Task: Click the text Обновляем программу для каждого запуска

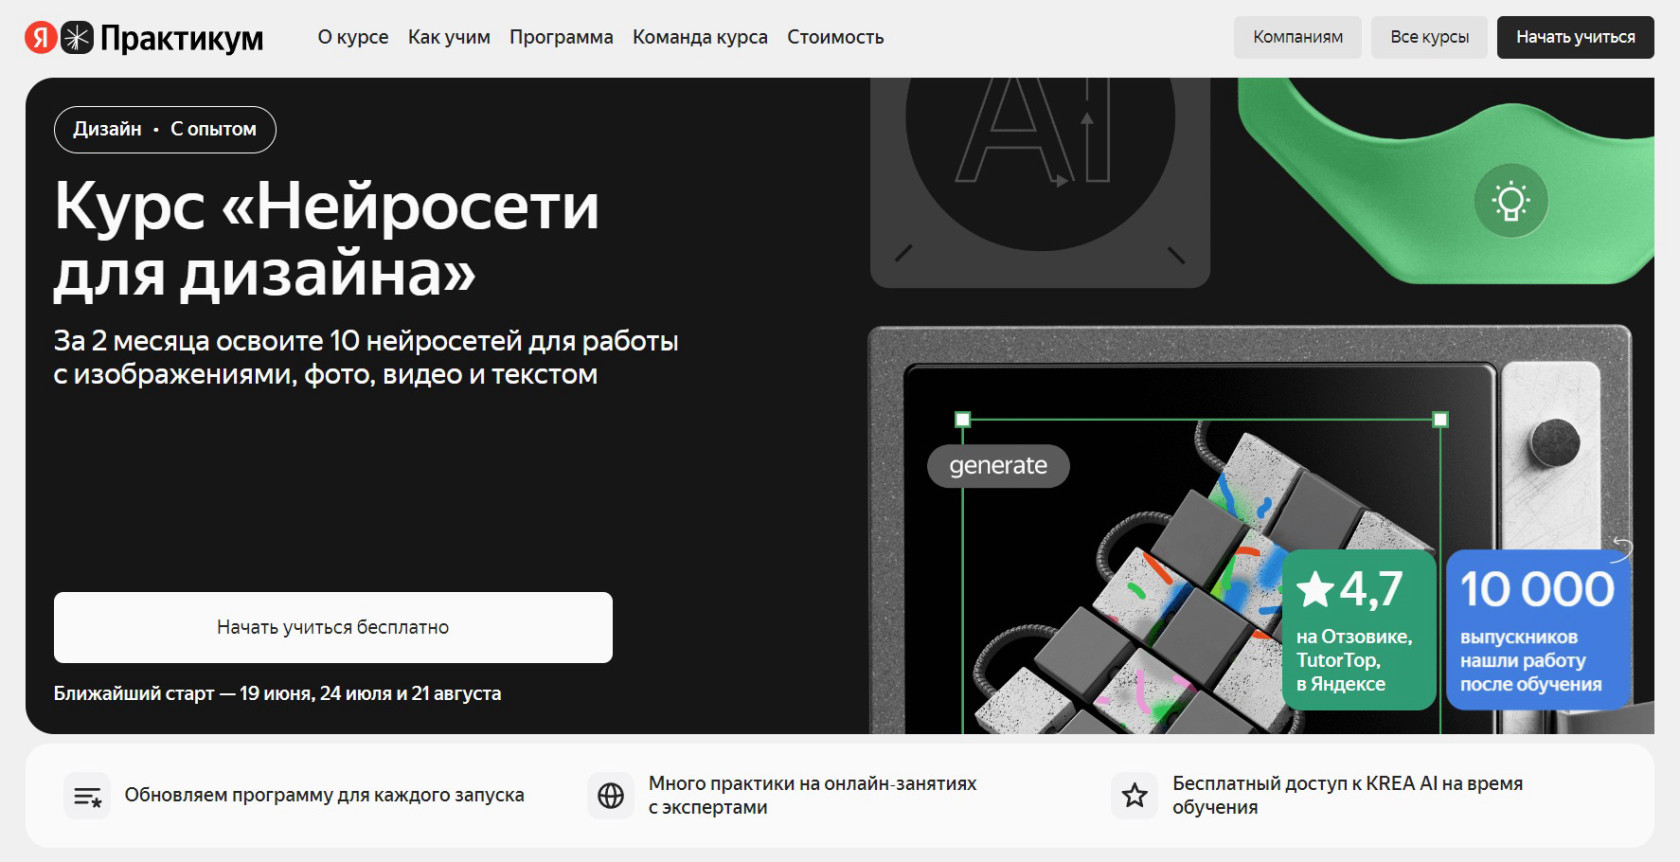Action: (x=324, y=795)
